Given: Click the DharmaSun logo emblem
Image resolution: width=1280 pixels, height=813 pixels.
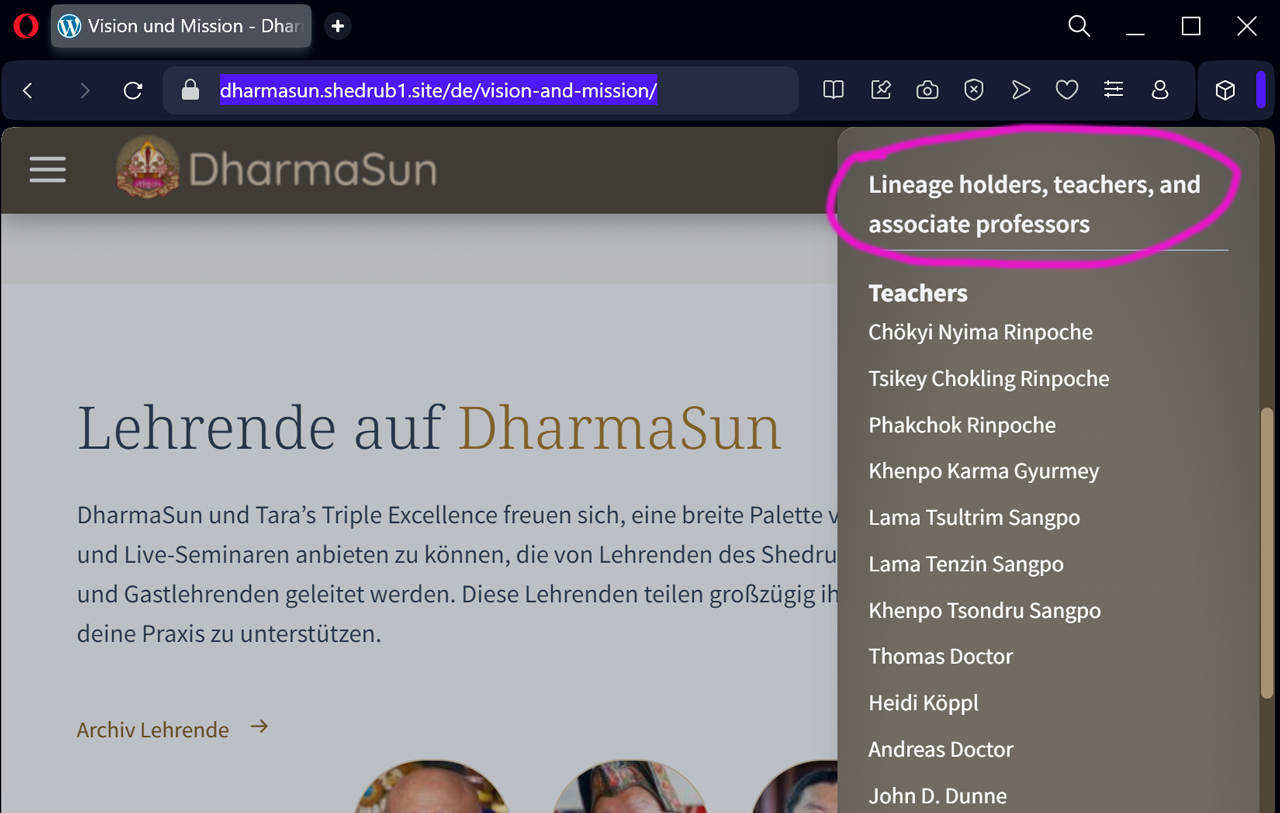Looking at the screenshot, I should pyautogui.click(x=148, y=167).
